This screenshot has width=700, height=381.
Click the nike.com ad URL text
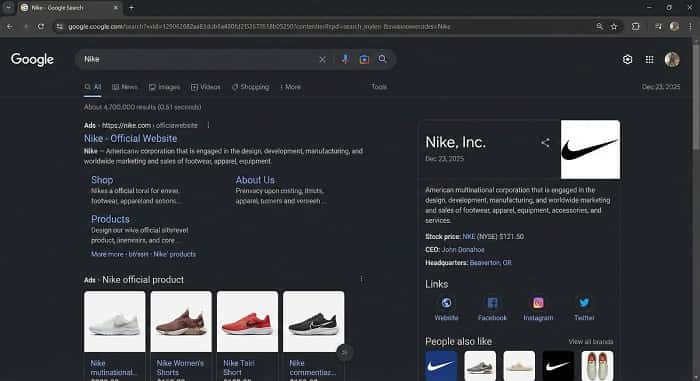150,126
